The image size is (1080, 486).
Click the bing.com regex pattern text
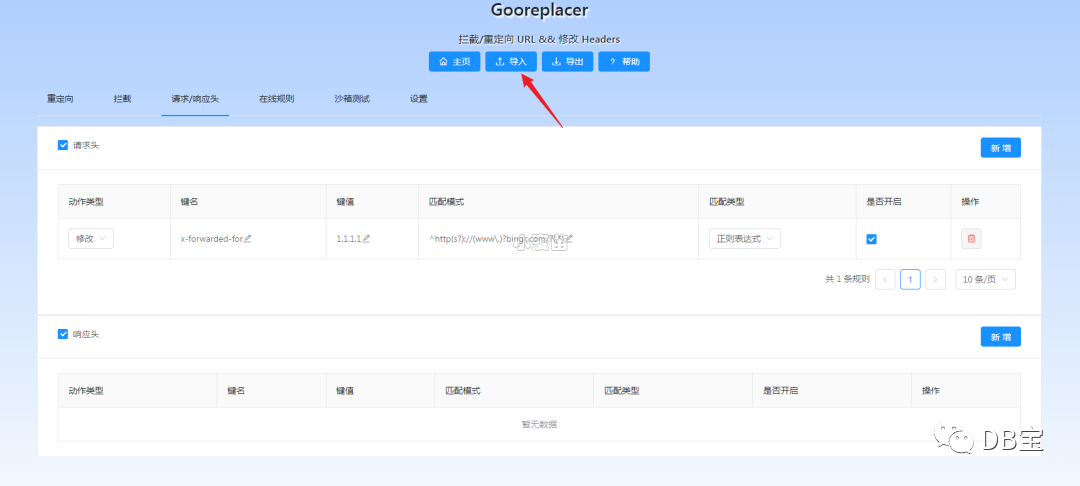(x=497, y=239)
